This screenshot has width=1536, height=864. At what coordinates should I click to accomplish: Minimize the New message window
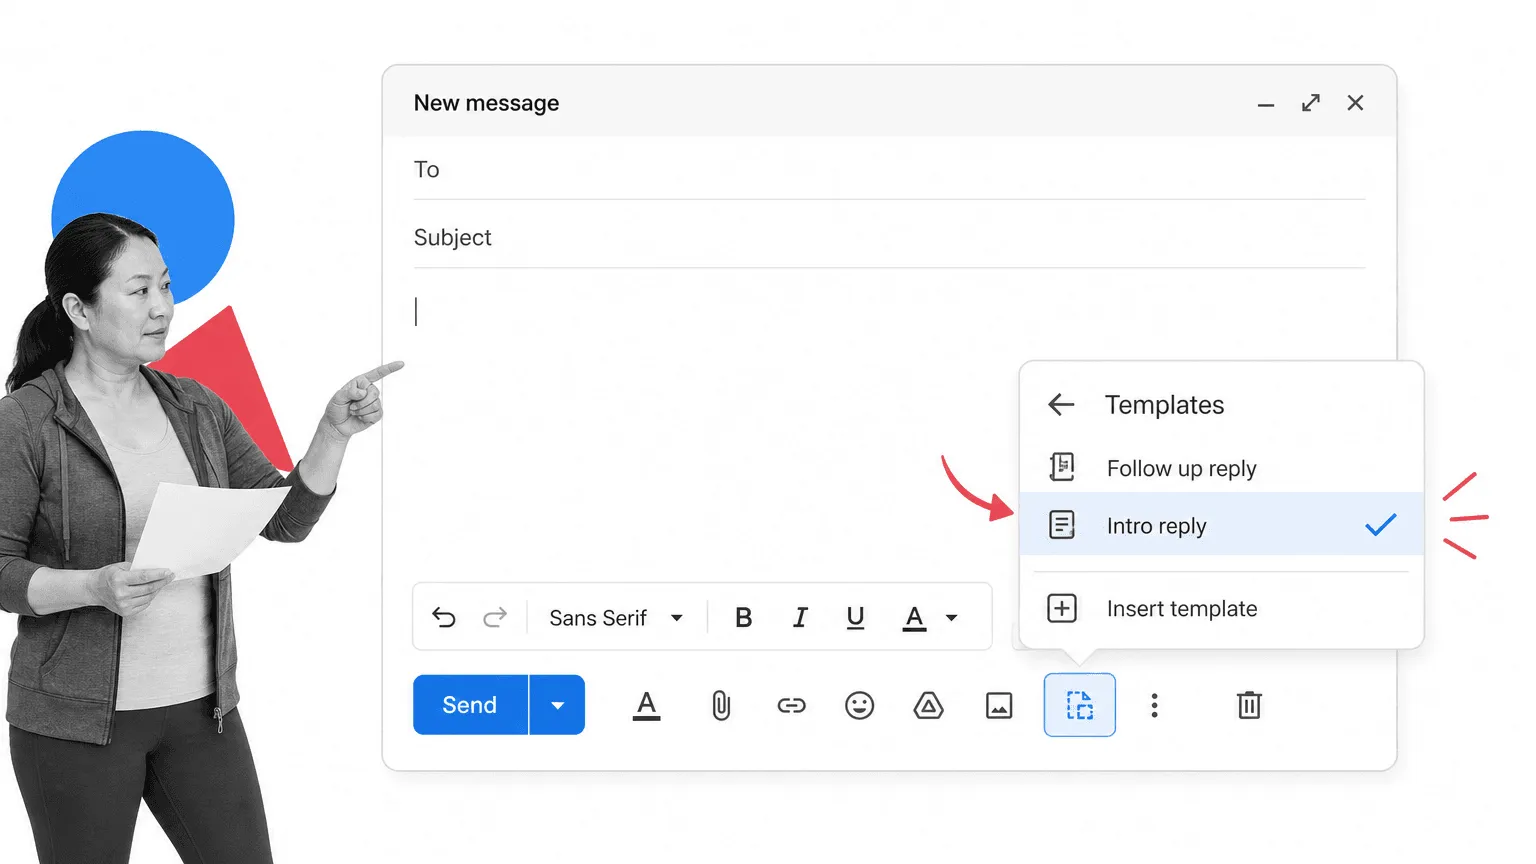point(1266,104)
